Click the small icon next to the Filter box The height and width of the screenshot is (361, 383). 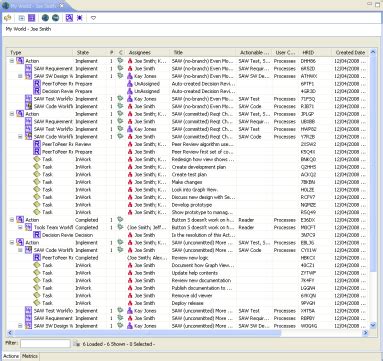(x=76, y=344)
